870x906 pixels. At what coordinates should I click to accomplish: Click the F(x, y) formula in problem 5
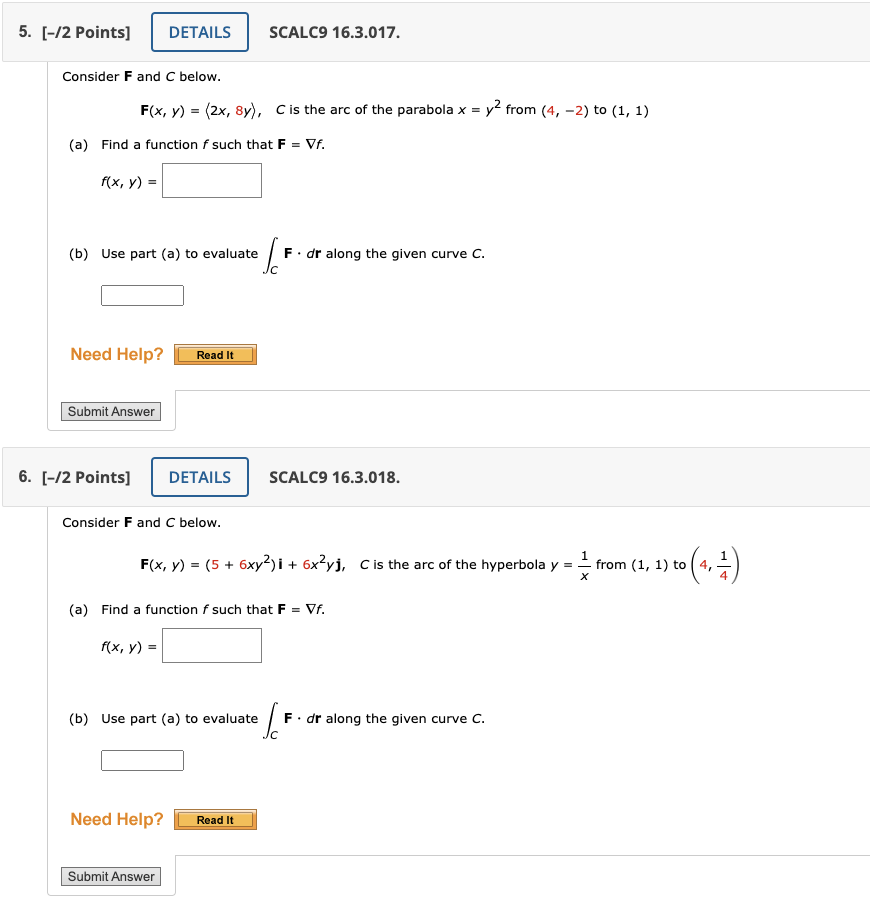[x=200, y=109]
